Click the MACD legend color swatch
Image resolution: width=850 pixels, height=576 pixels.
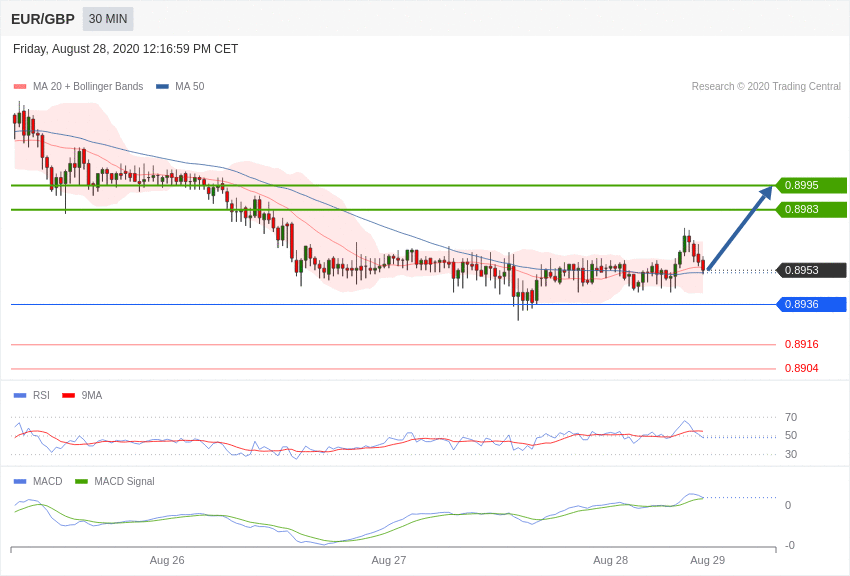pos(20,481)
